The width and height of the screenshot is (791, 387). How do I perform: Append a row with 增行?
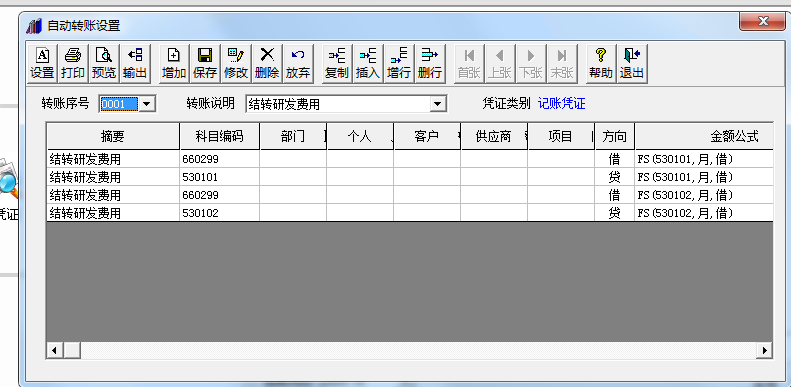399,64
